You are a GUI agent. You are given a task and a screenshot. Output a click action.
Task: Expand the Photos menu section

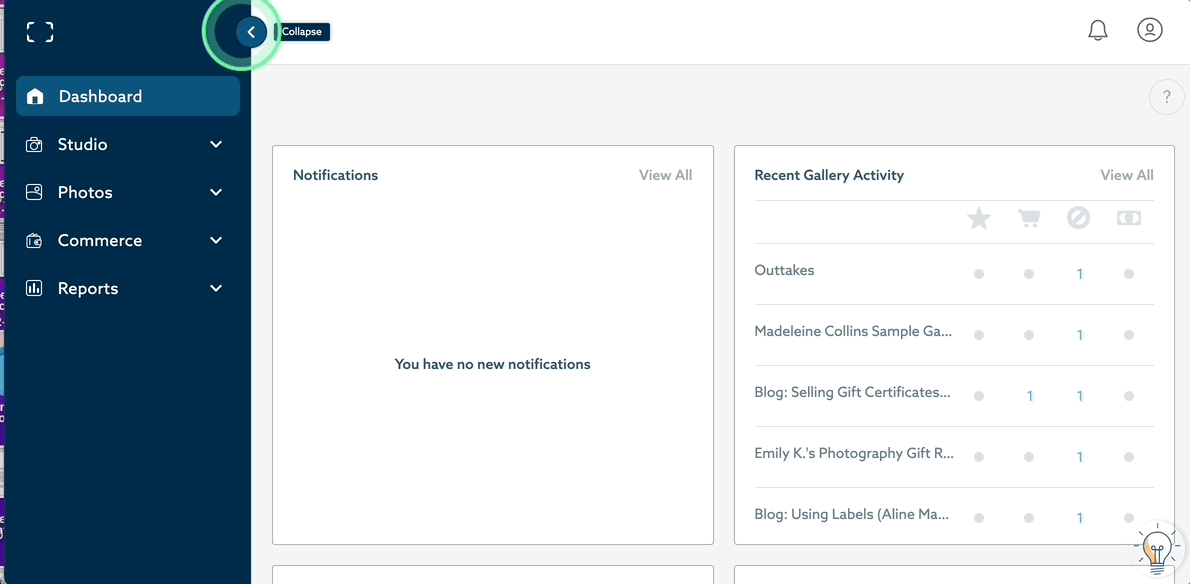(x=215, y=192)
